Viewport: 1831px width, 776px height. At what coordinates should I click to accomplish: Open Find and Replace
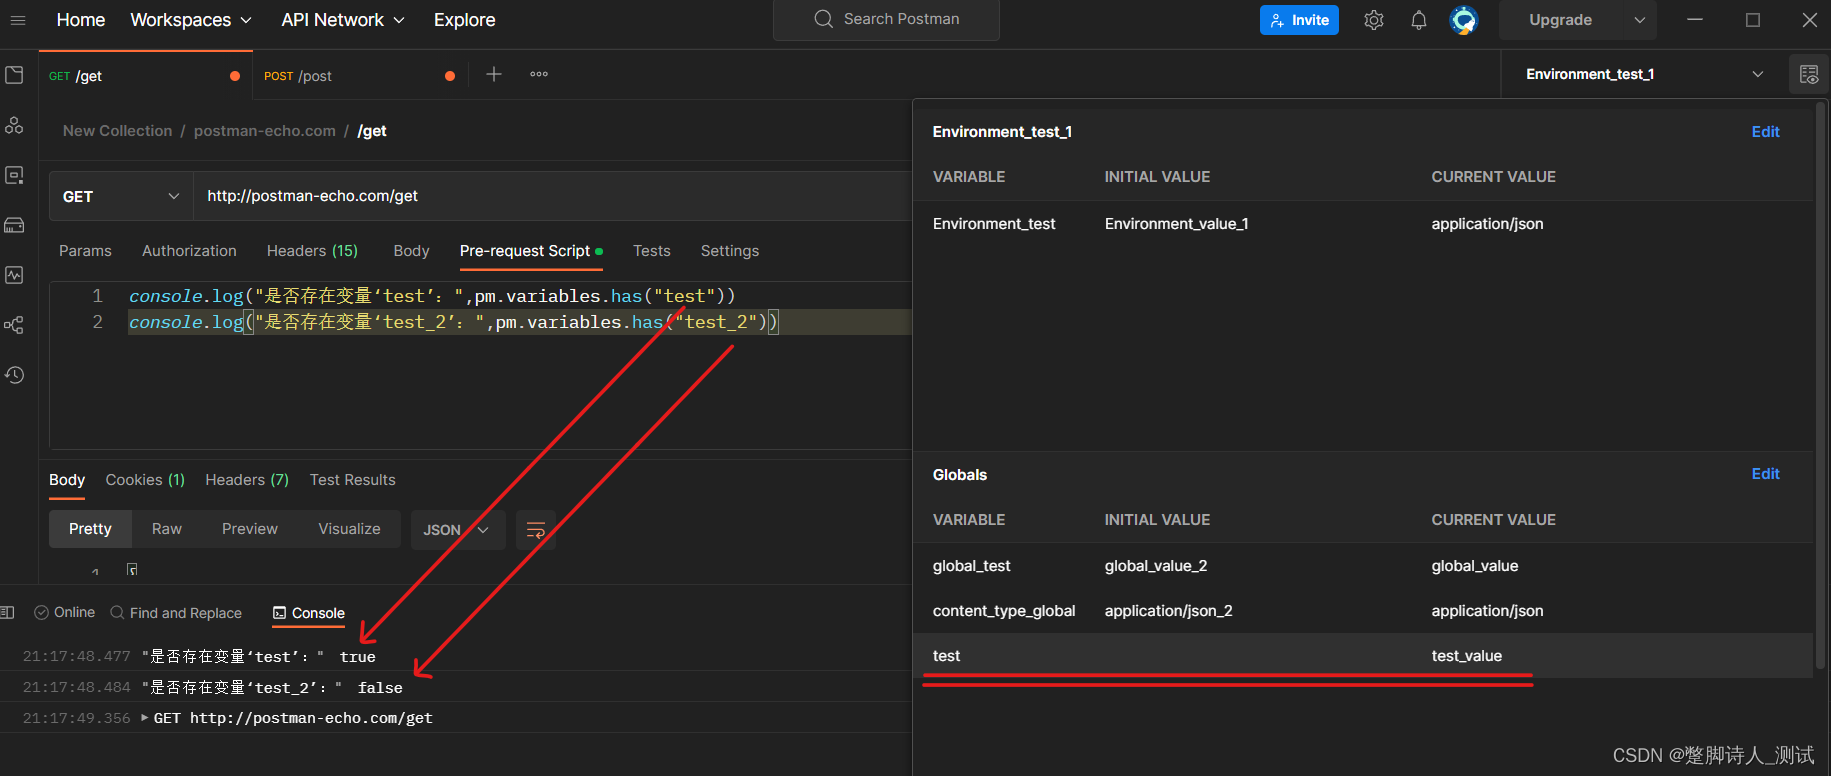click(x=176, y=613)
